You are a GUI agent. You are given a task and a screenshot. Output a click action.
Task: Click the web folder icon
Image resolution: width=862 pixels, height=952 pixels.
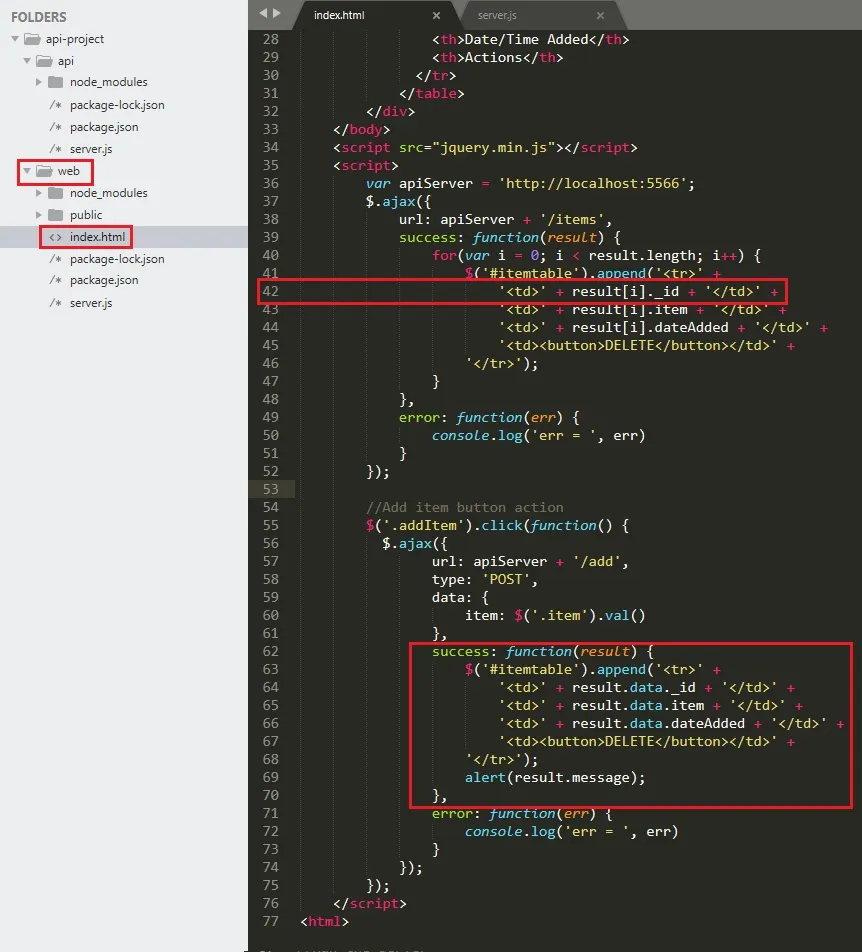click(x=44, y=171)
